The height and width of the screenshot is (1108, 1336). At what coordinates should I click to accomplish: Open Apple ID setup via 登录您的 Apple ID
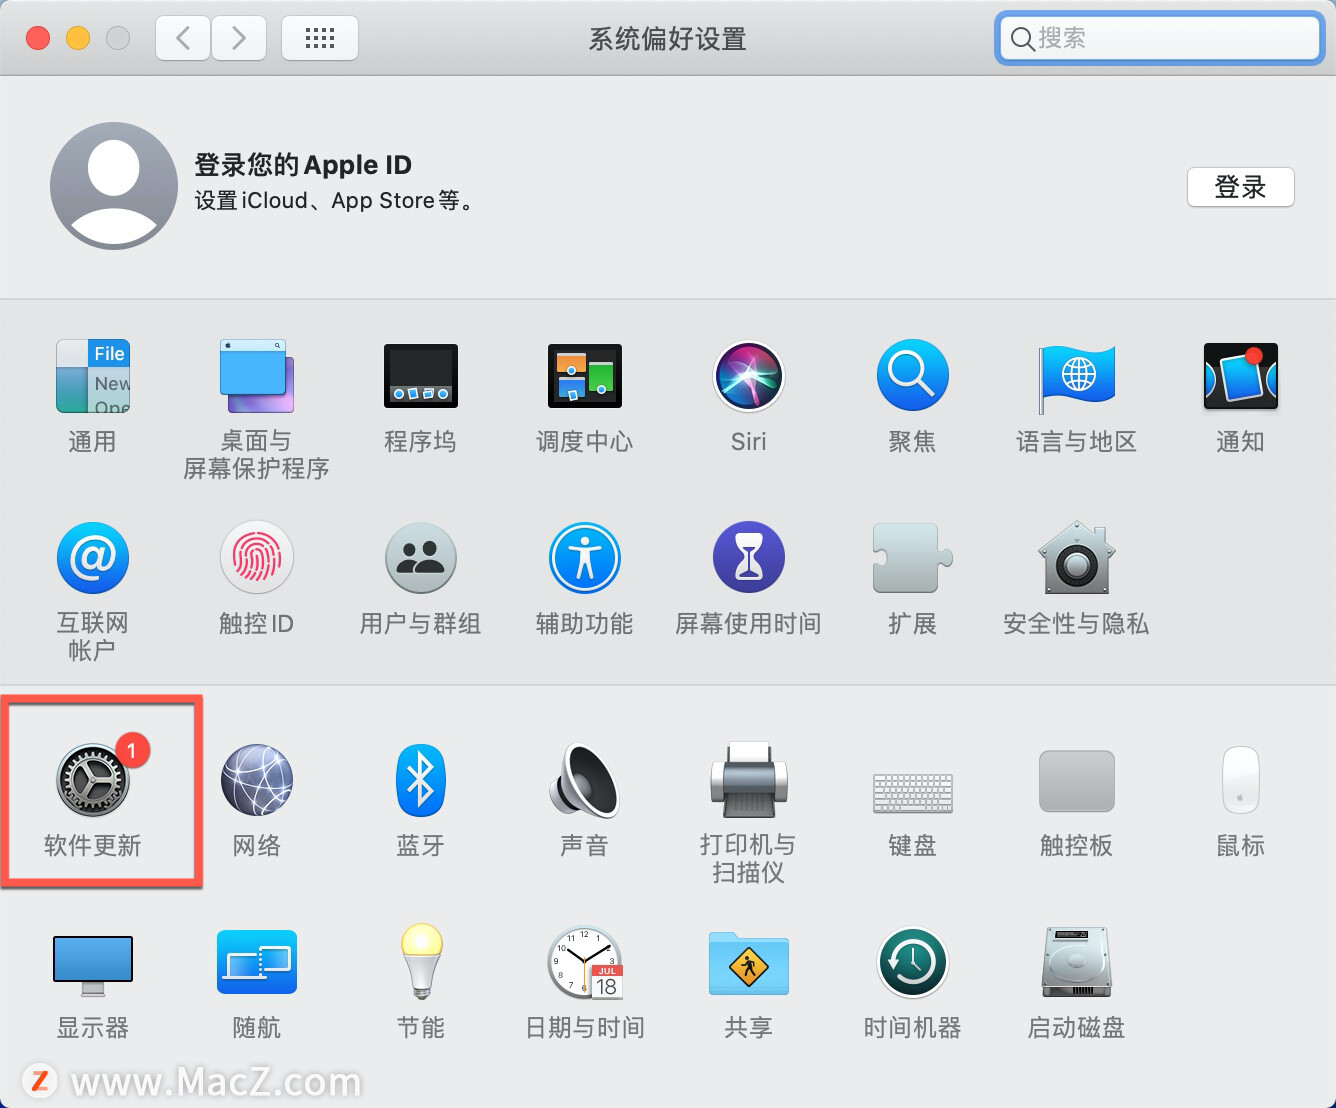click(302, 164)
